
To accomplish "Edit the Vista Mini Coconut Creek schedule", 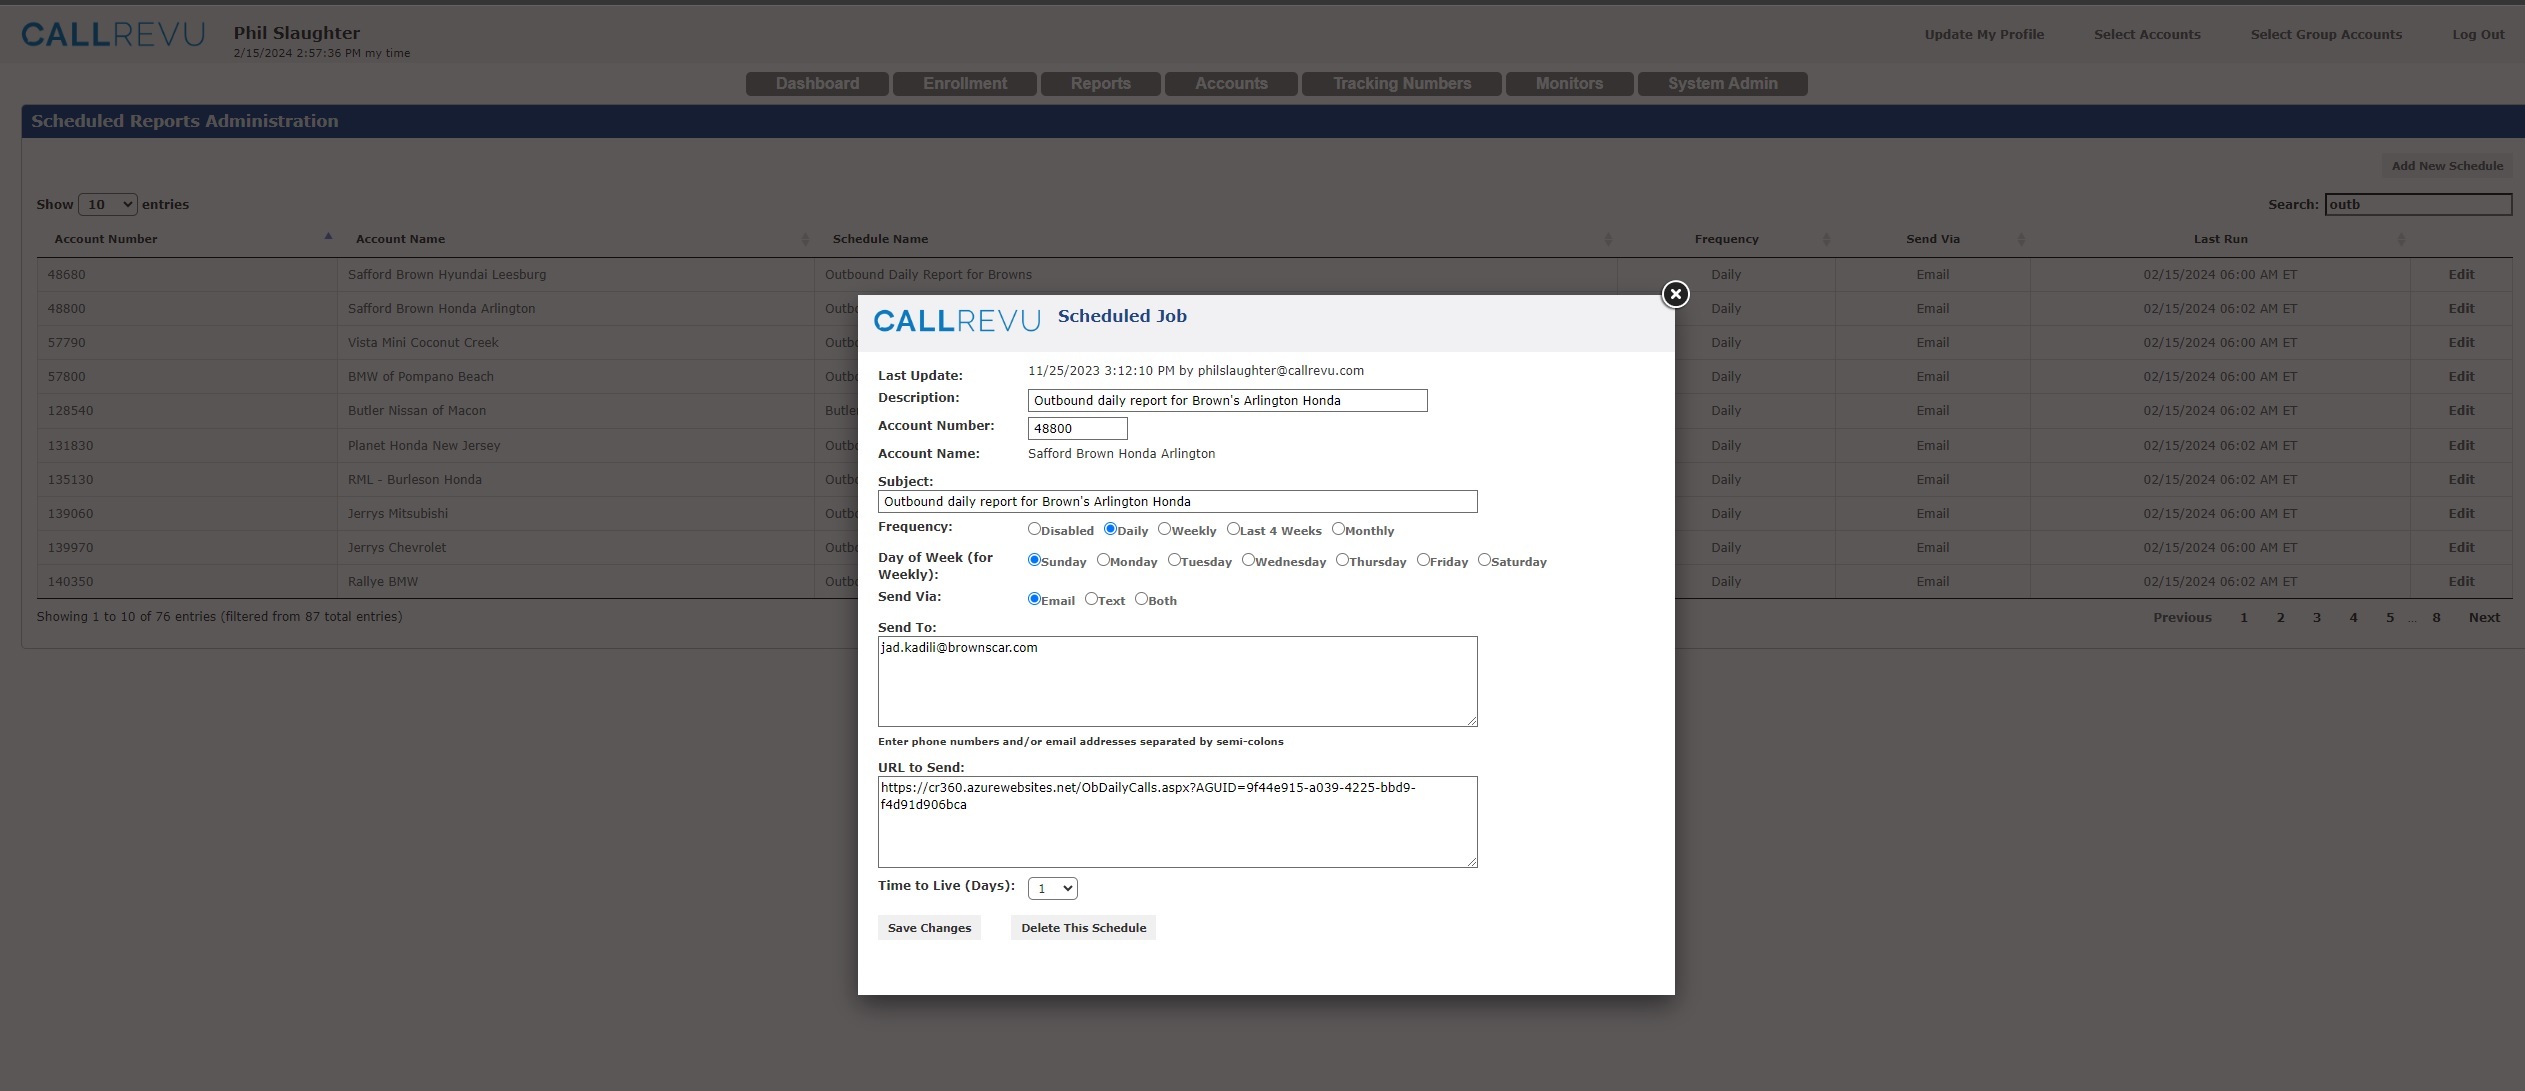I will click(2461, 342).
